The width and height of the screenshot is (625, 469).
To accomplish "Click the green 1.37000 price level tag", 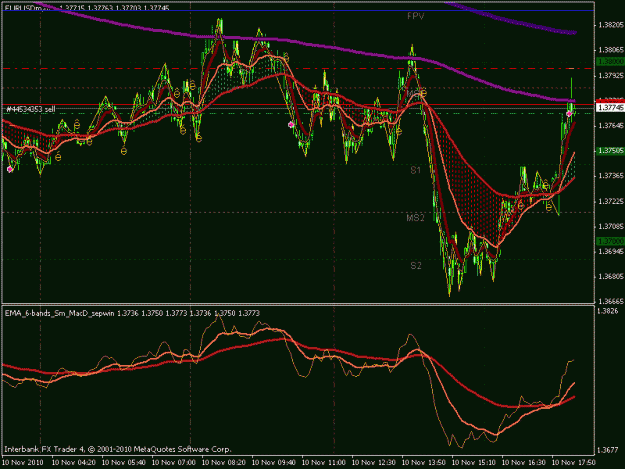I will coord(610,241).
